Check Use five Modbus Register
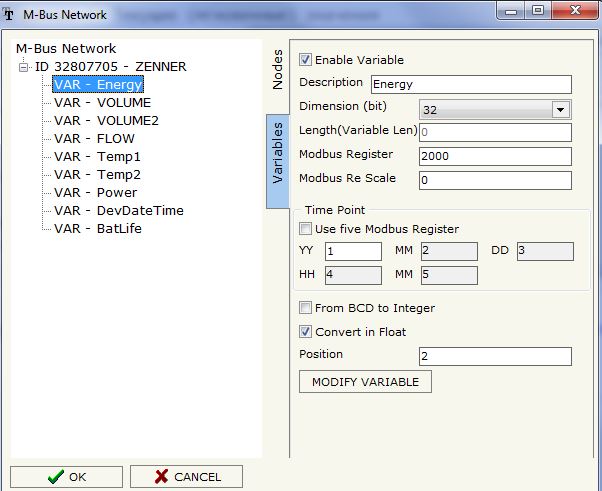The width and height of the screenshot is (602, 491). click(306, 229)
